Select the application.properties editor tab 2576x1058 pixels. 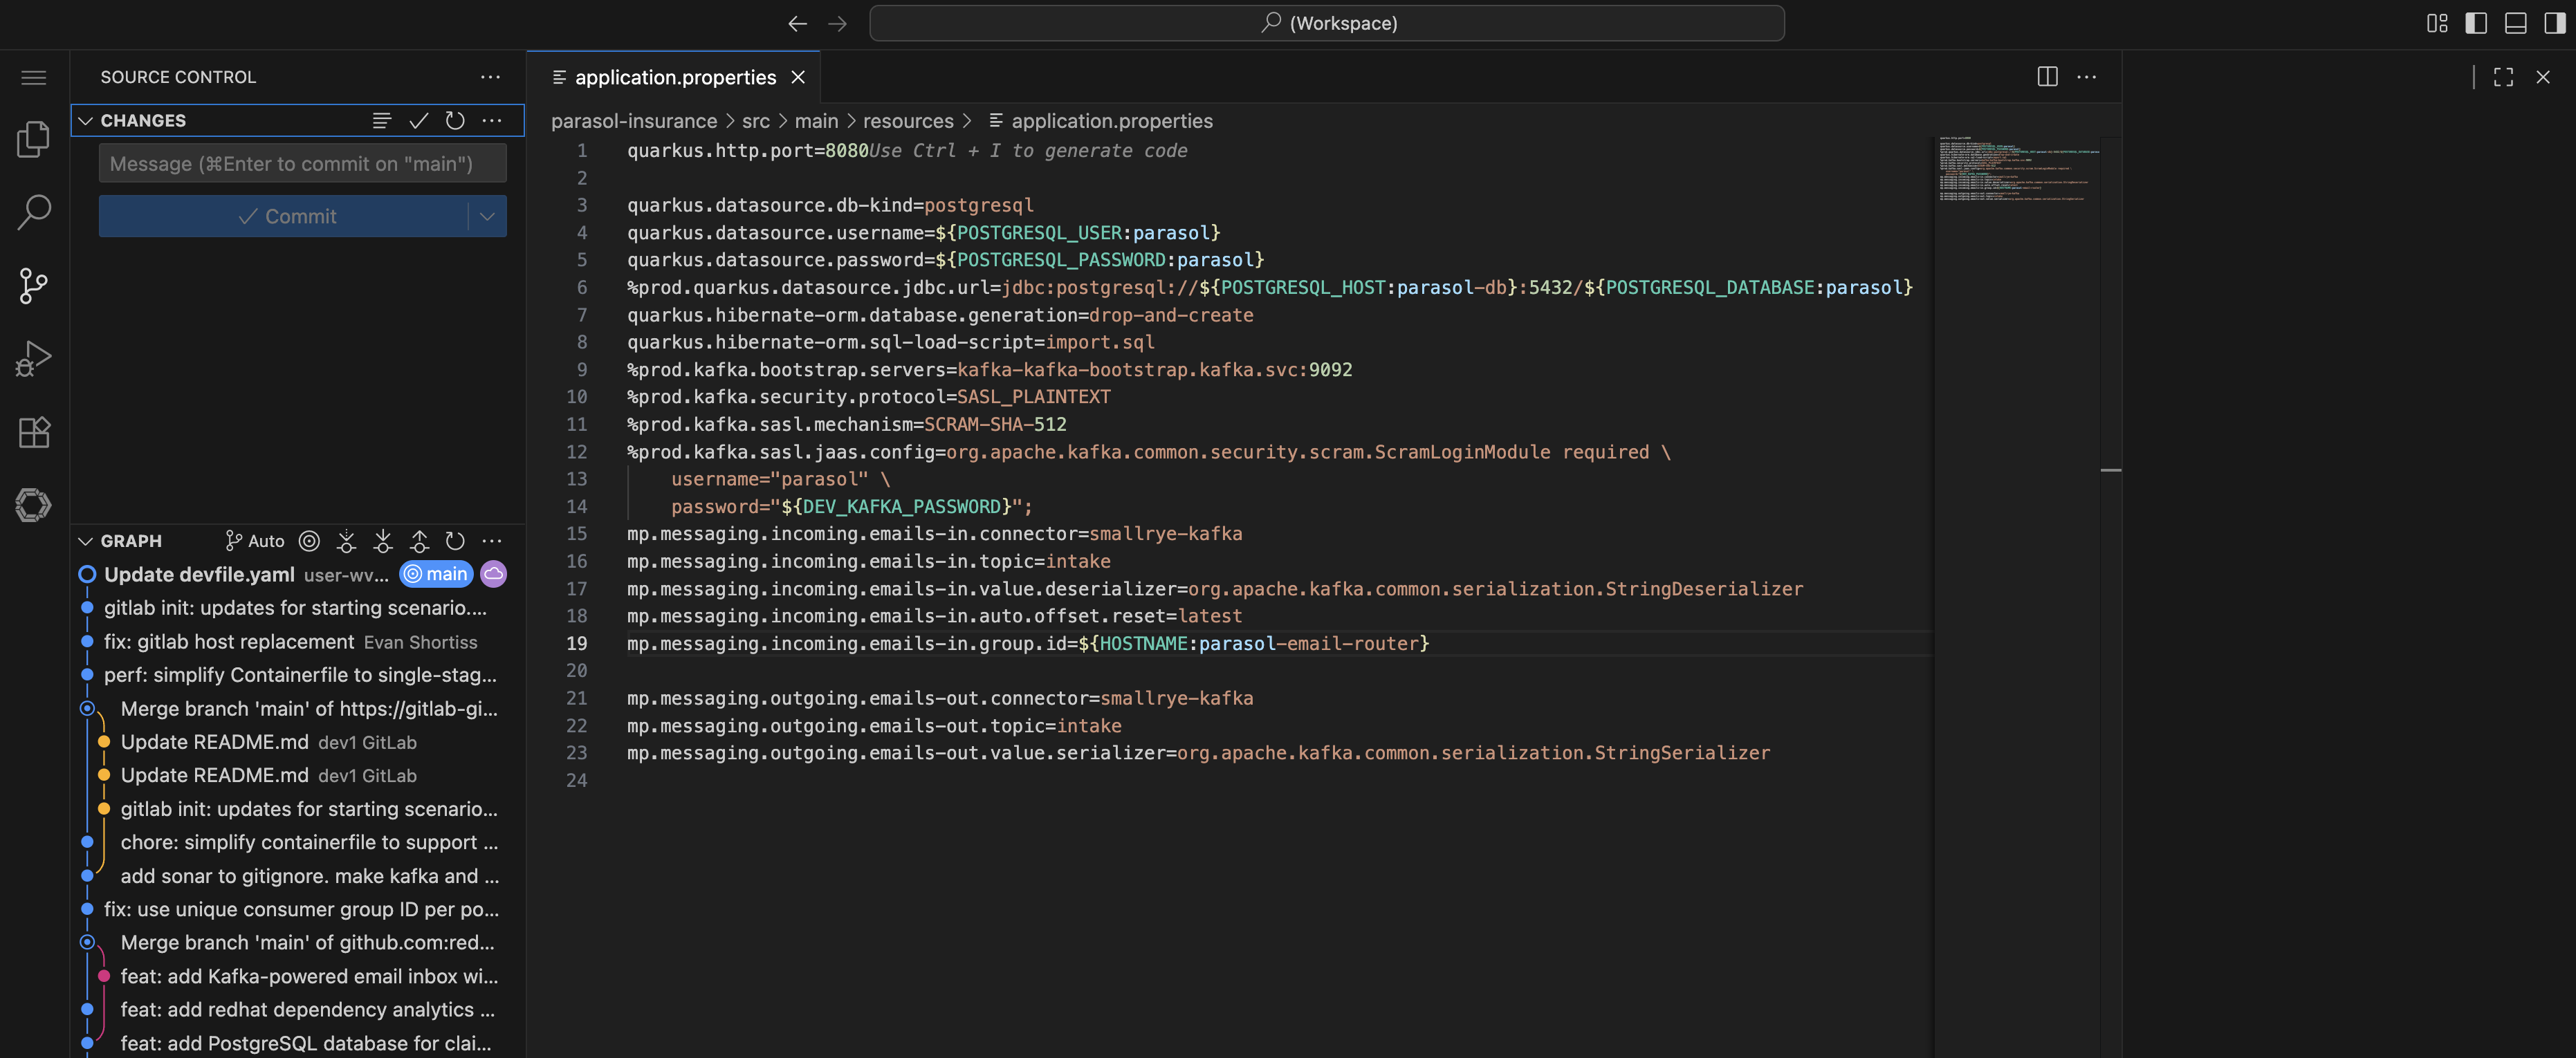[x=674, y=77]
